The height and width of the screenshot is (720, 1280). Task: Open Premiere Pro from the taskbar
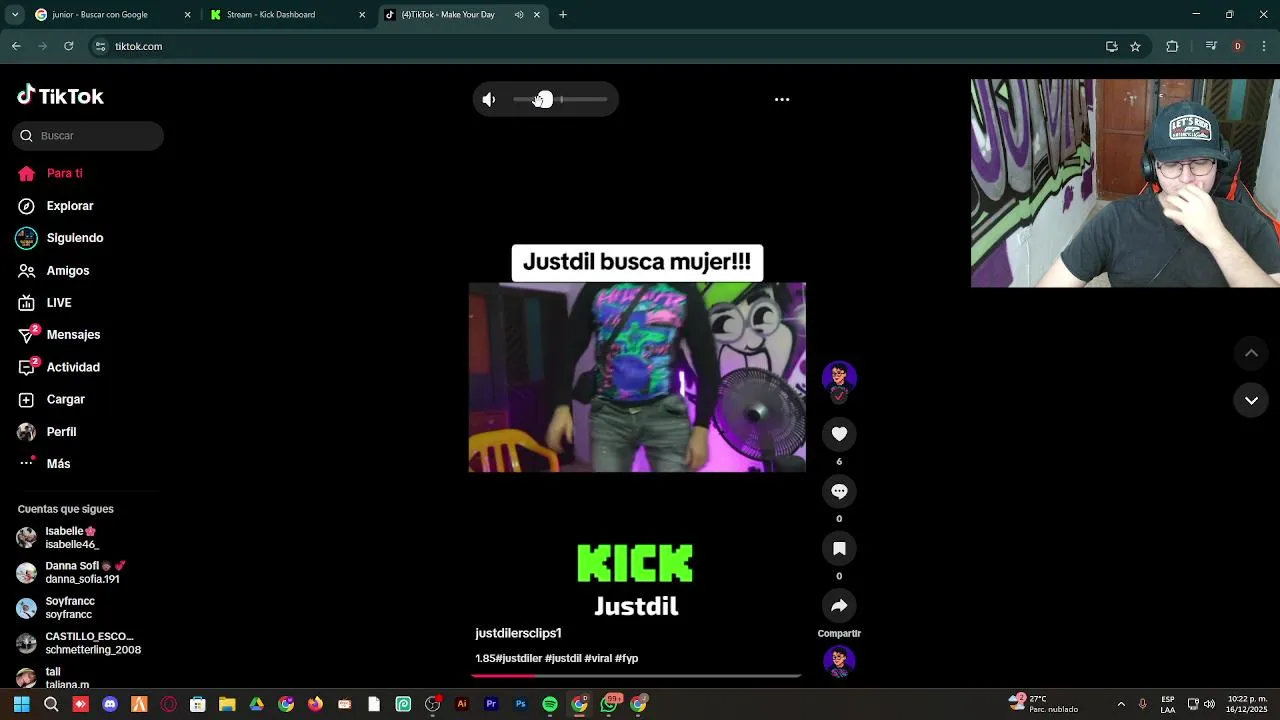pos(491,704)
